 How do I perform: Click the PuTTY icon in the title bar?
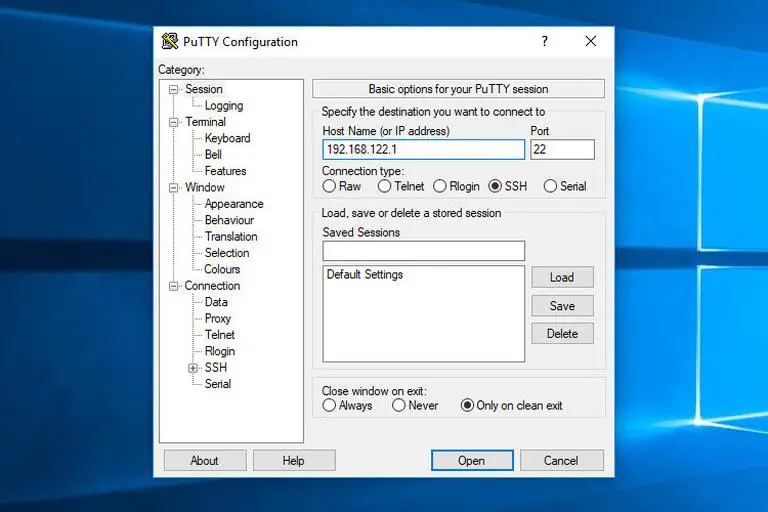(x=170, y=41)
